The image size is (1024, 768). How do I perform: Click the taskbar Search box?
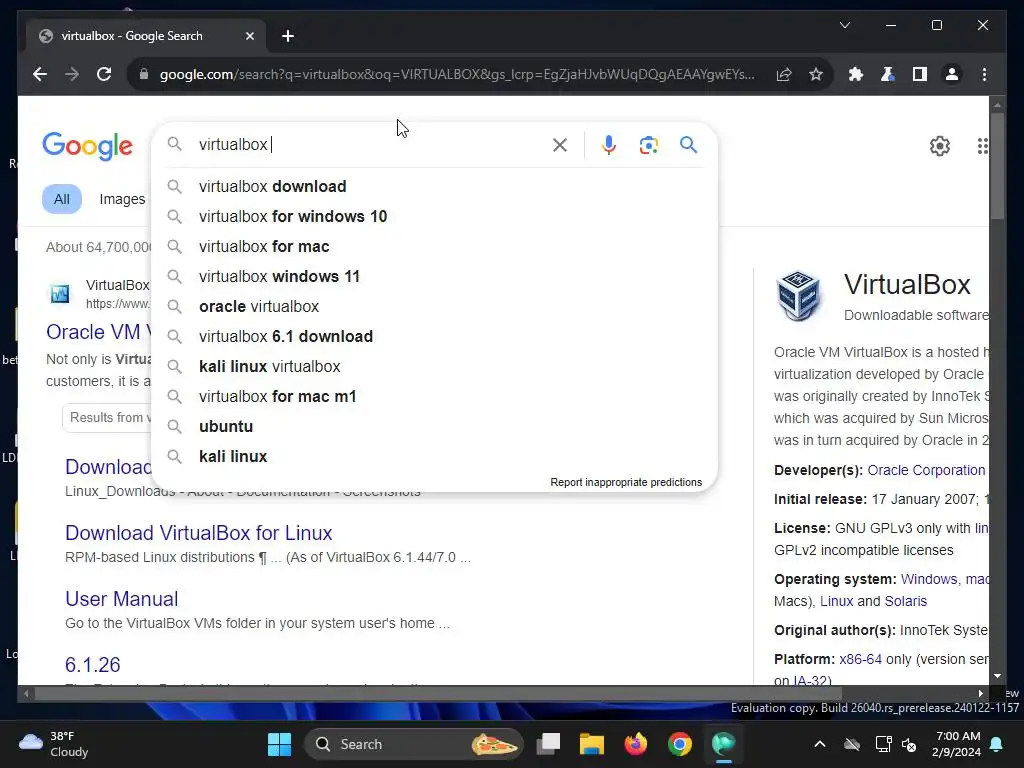tap(413, 744)
